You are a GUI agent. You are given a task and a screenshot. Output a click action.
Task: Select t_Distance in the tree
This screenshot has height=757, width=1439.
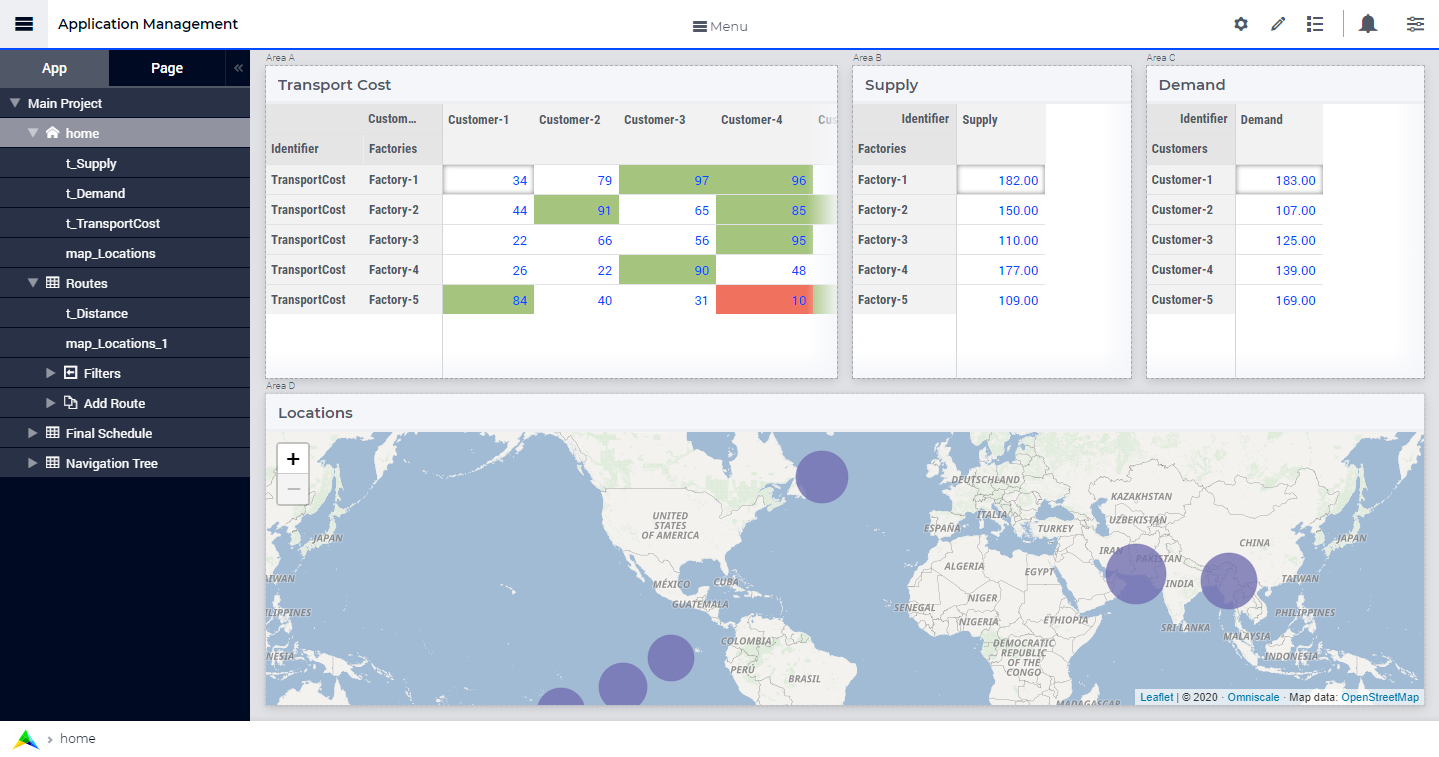[97, 313]
